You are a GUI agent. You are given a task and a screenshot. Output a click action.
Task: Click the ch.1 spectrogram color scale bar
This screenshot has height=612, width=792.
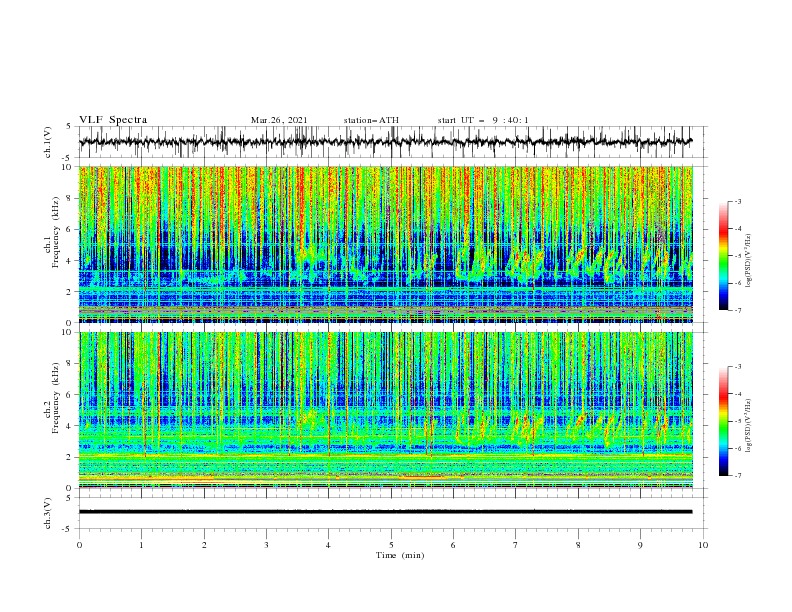click(723, 255)
